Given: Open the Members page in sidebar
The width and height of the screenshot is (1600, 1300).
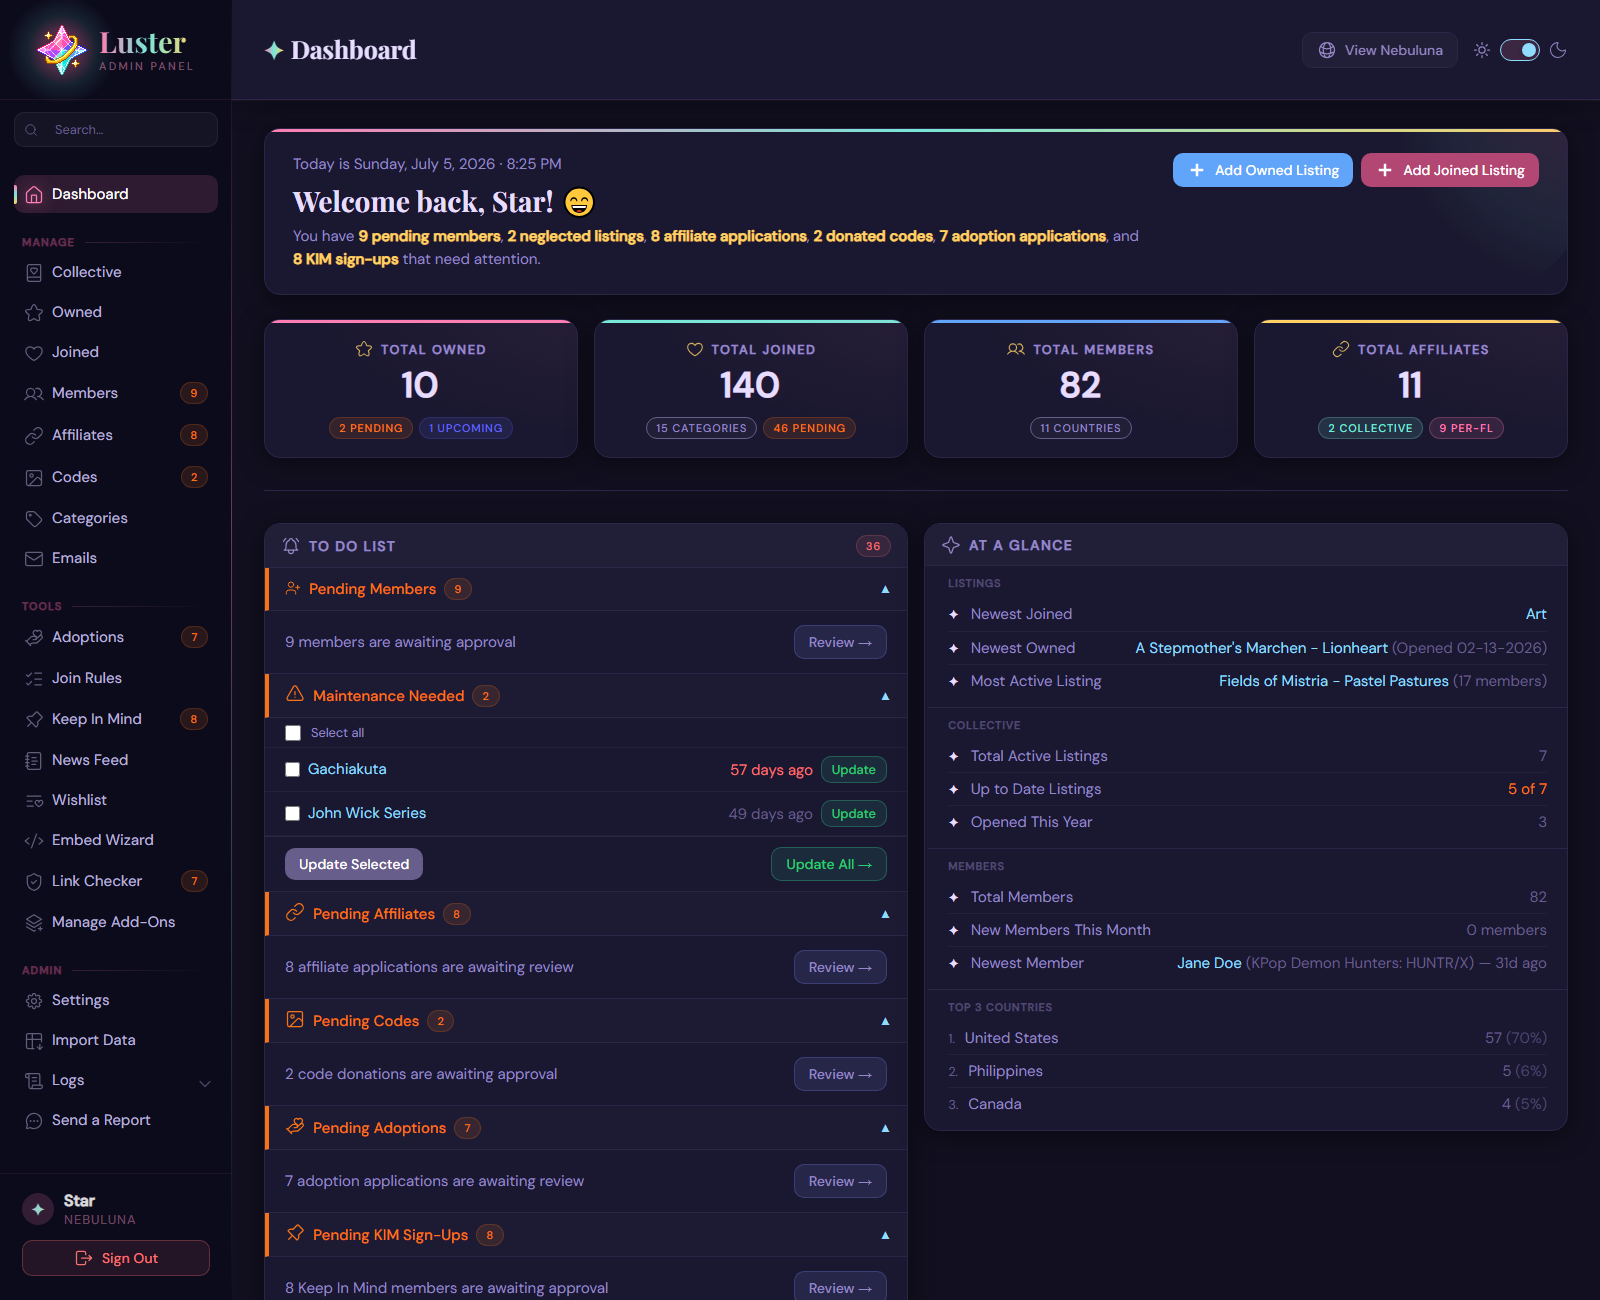Looking at the screenshot, I should click(116, 393).
